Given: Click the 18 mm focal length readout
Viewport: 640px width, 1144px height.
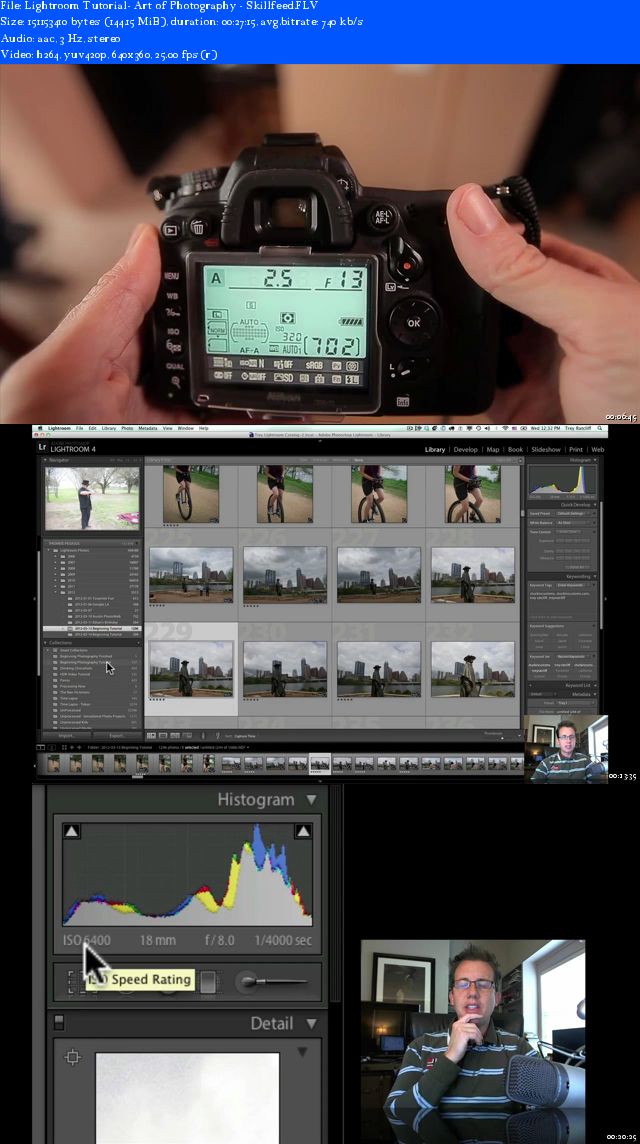Looking at the screenshot, I should tap(158, 940).
